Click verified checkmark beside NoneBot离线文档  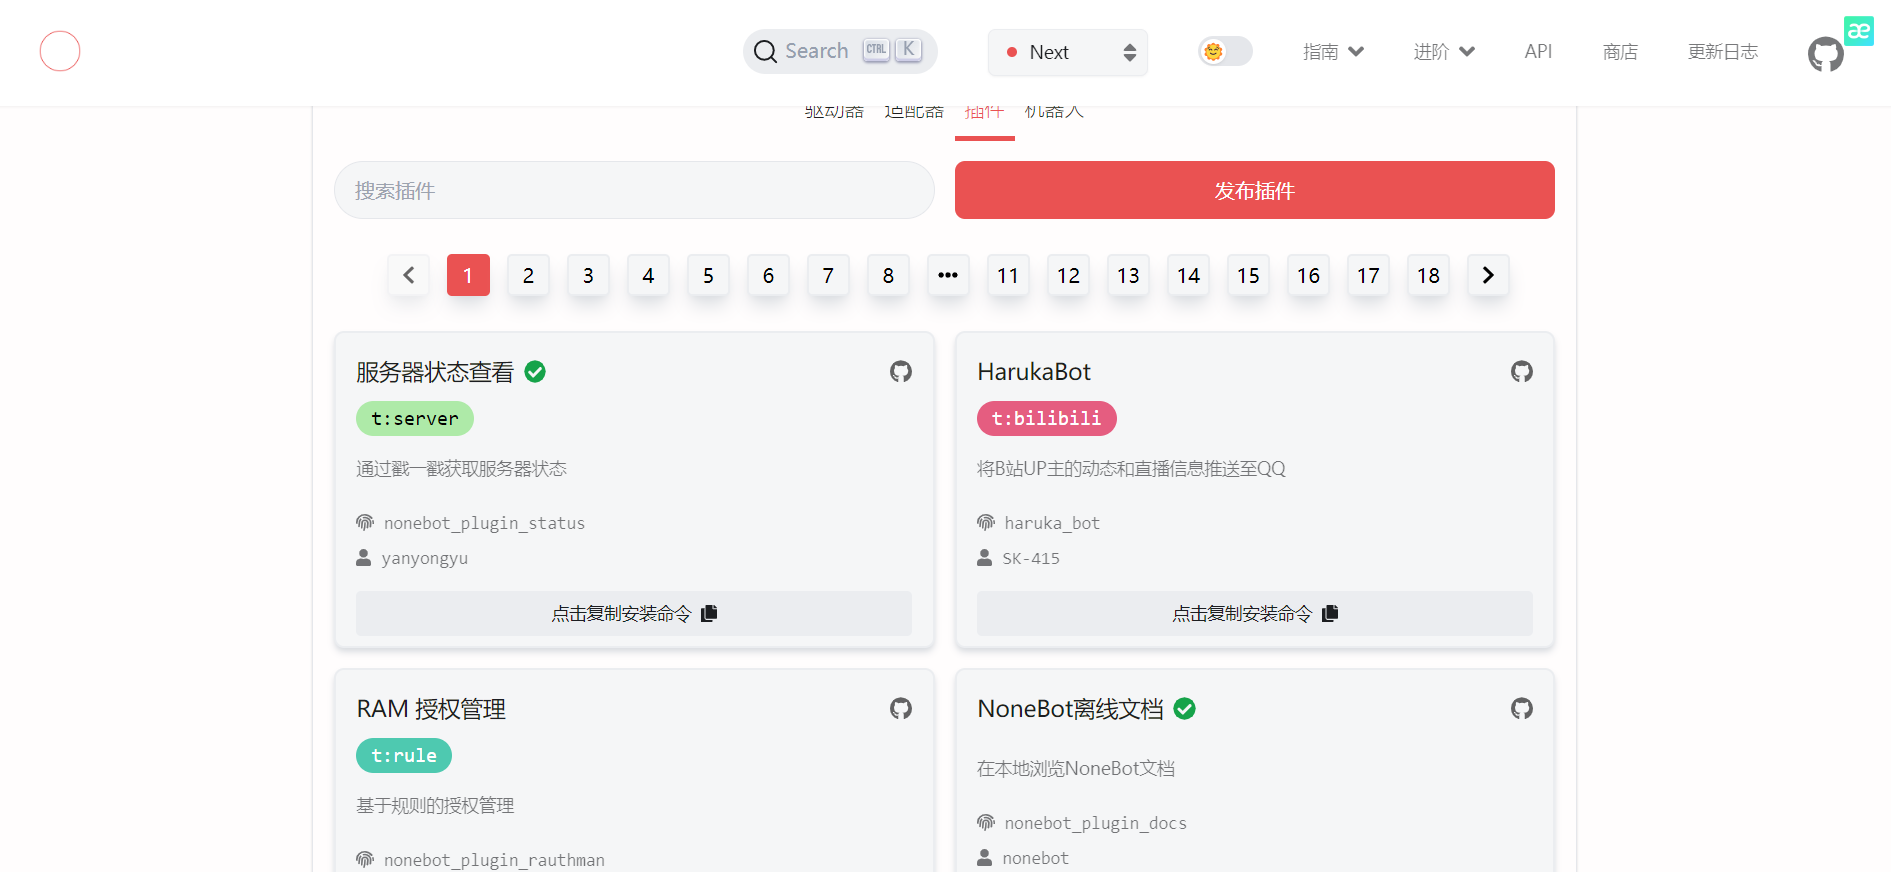point(1184,709)
